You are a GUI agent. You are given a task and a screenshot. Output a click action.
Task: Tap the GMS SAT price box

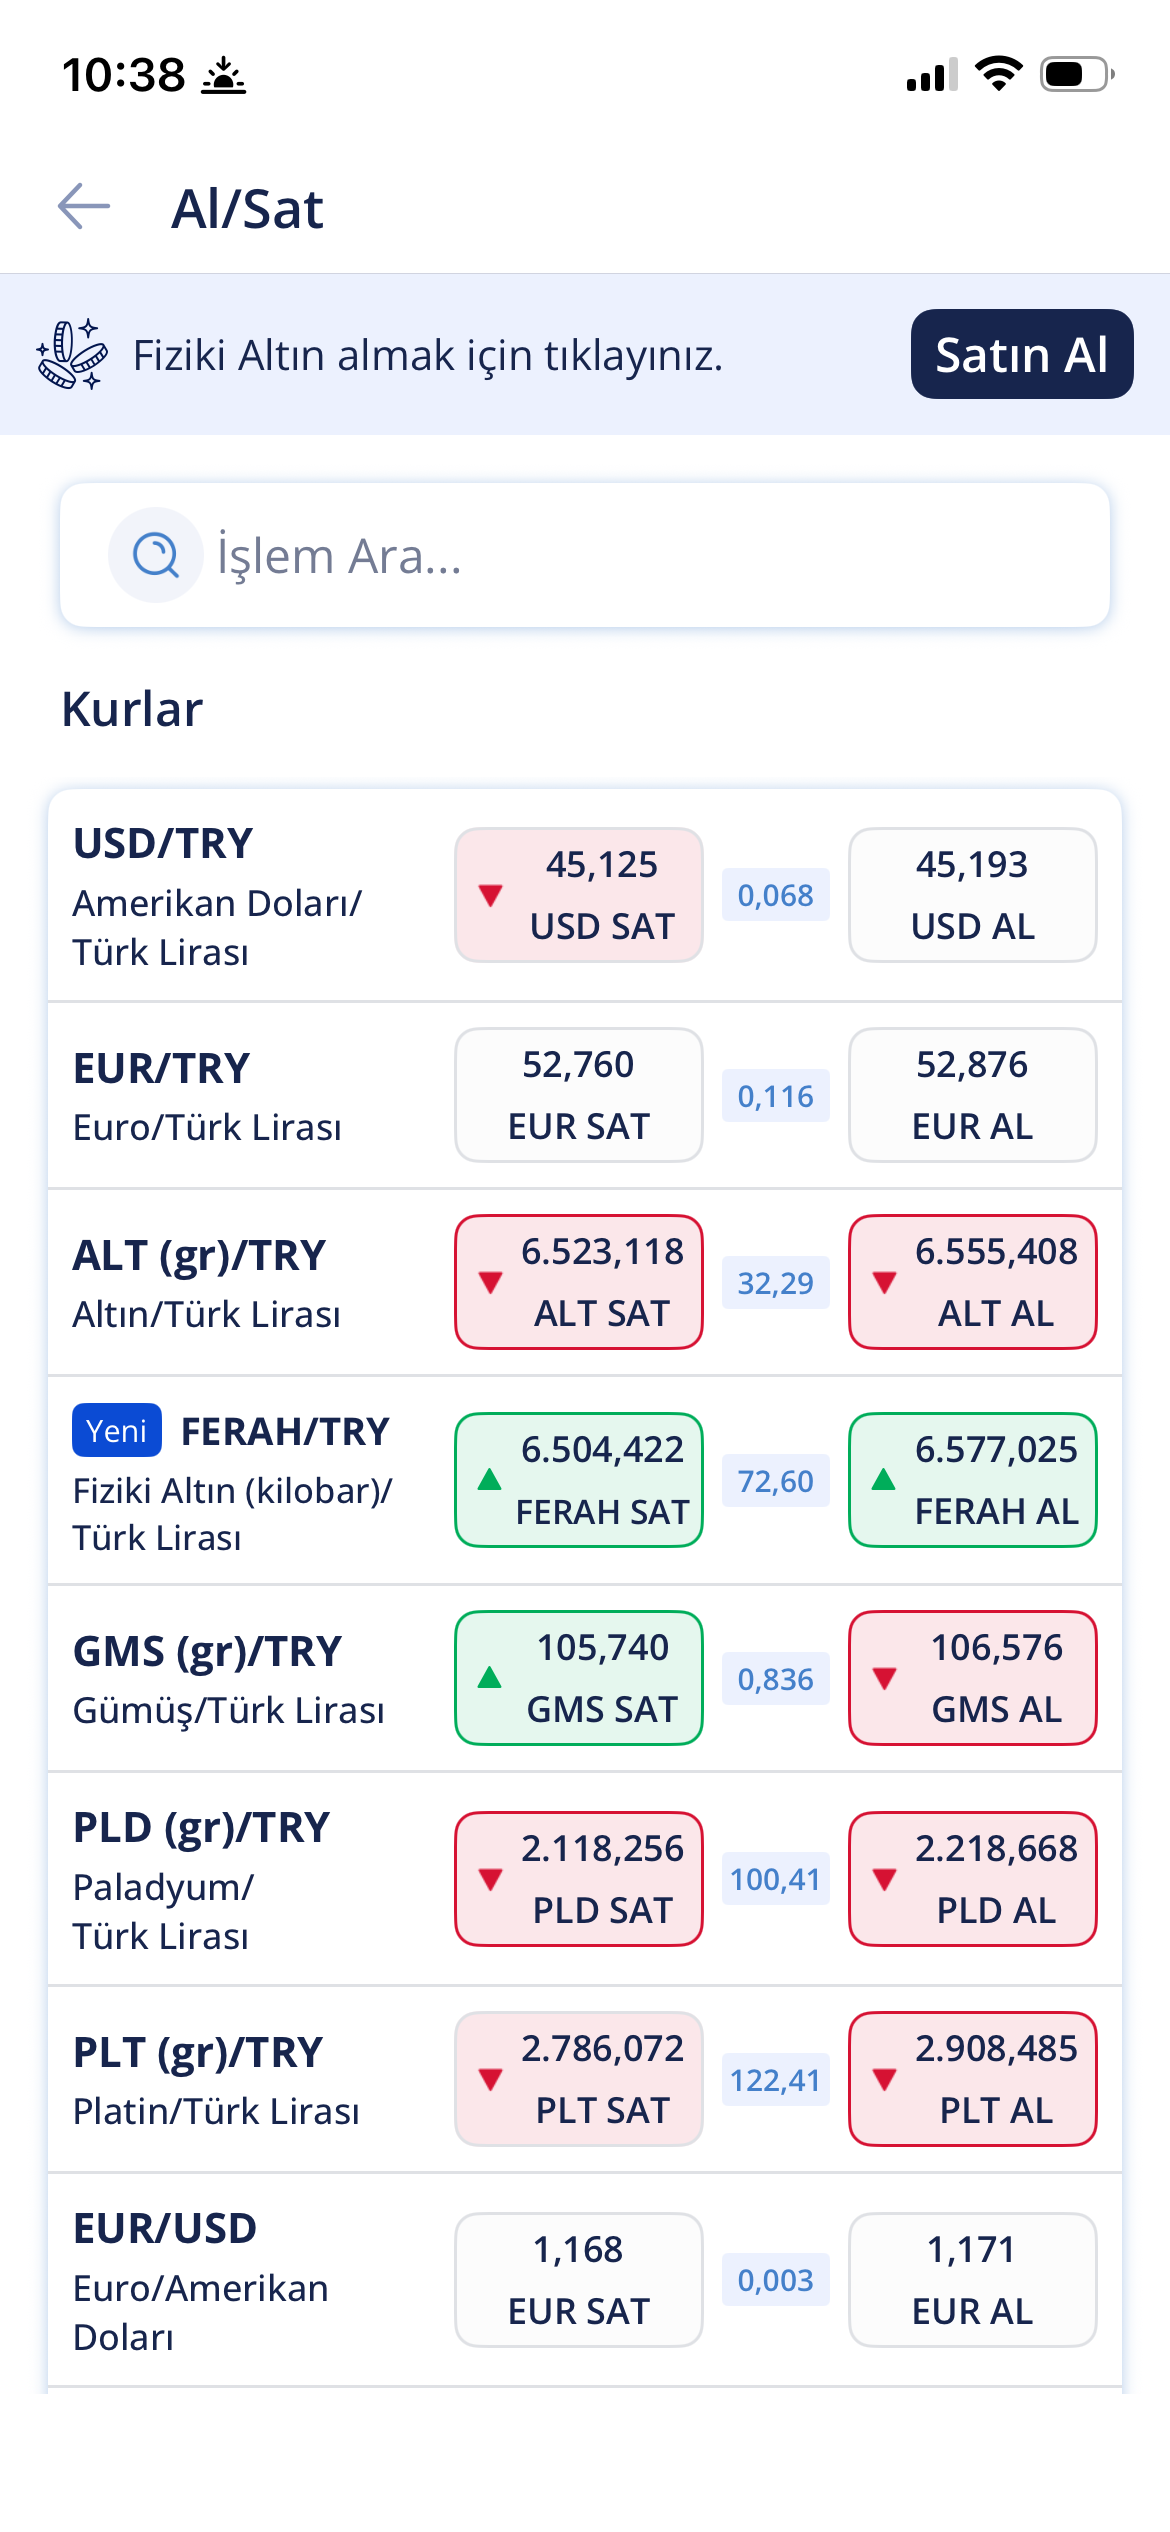tap(579, 1678)
